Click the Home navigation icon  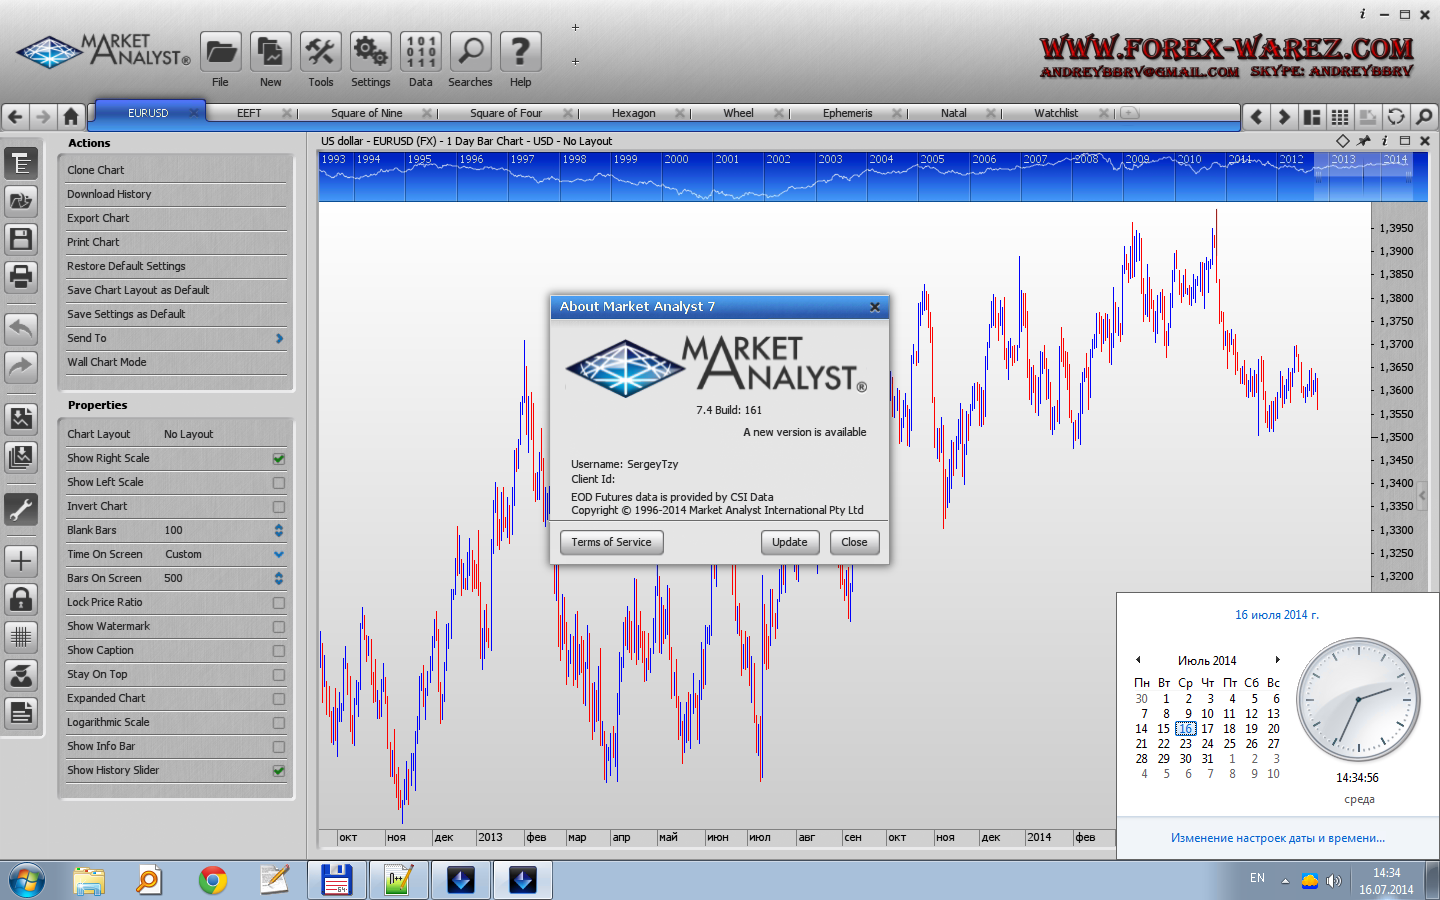click(70, 116)
